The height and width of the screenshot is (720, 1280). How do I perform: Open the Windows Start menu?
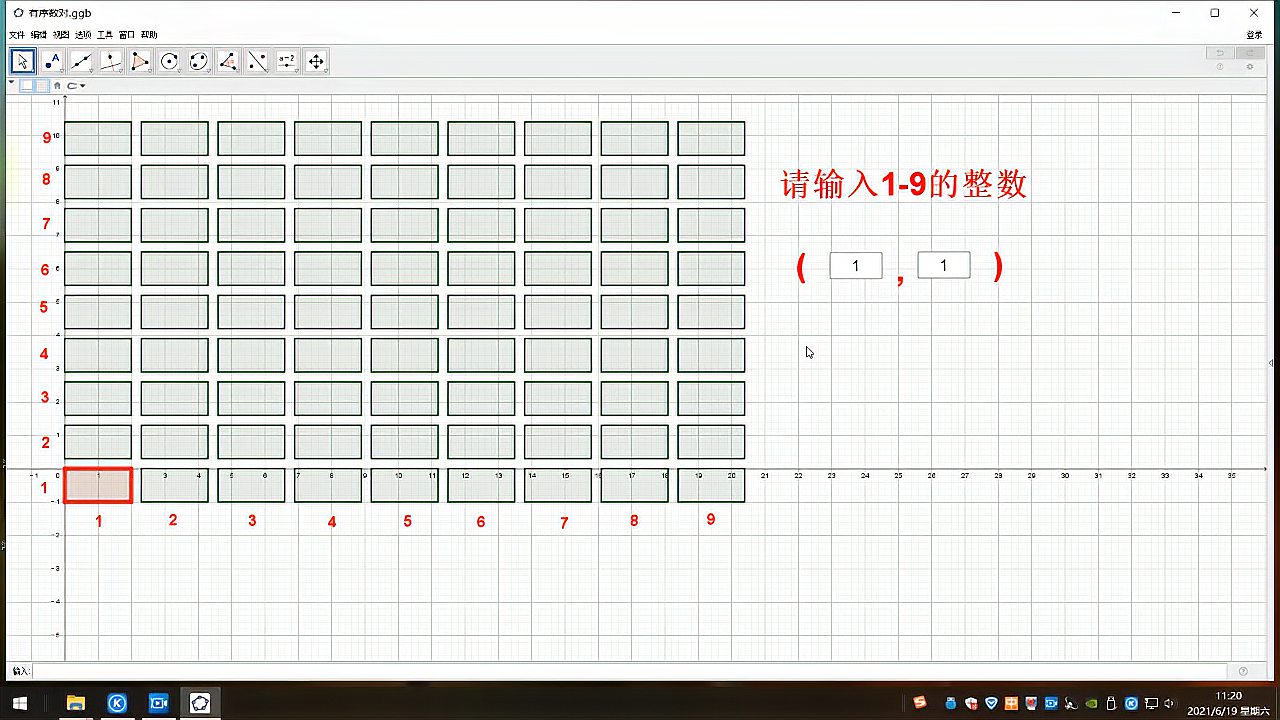pyautogui.click(x=19, y=703)
